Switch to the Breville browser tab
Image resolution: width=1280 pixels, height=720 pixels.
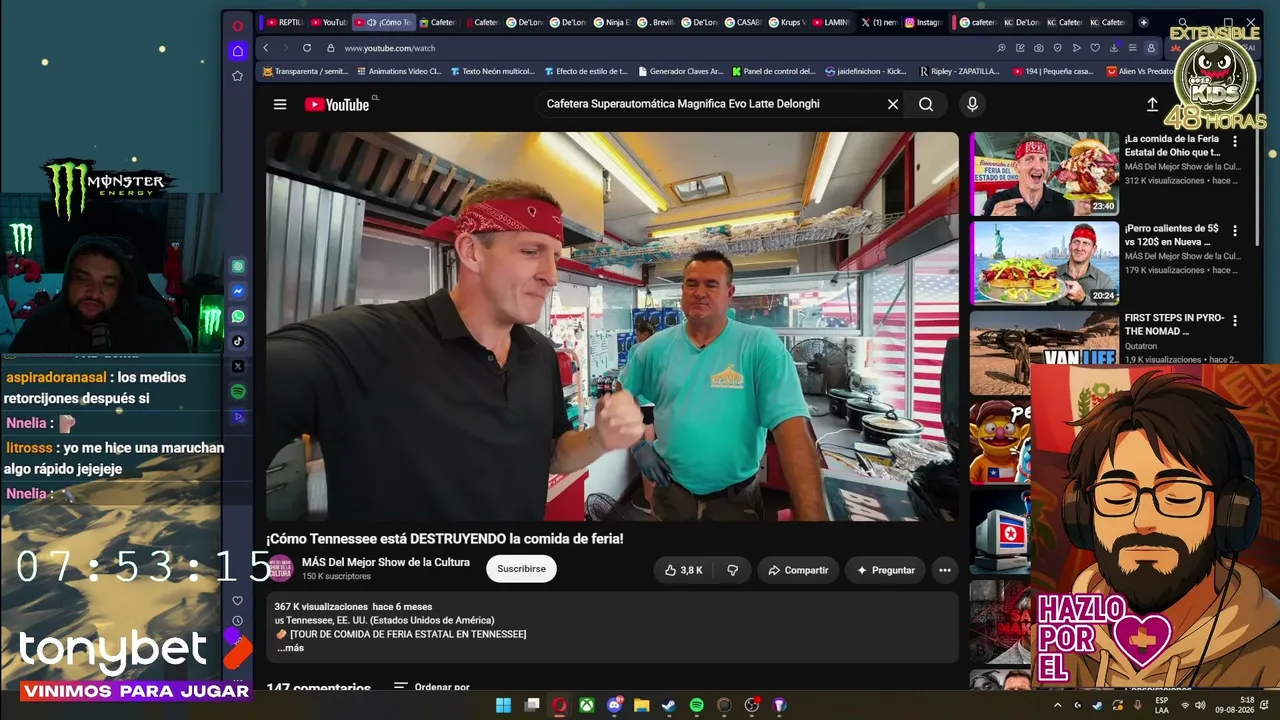tap(657, 22)
